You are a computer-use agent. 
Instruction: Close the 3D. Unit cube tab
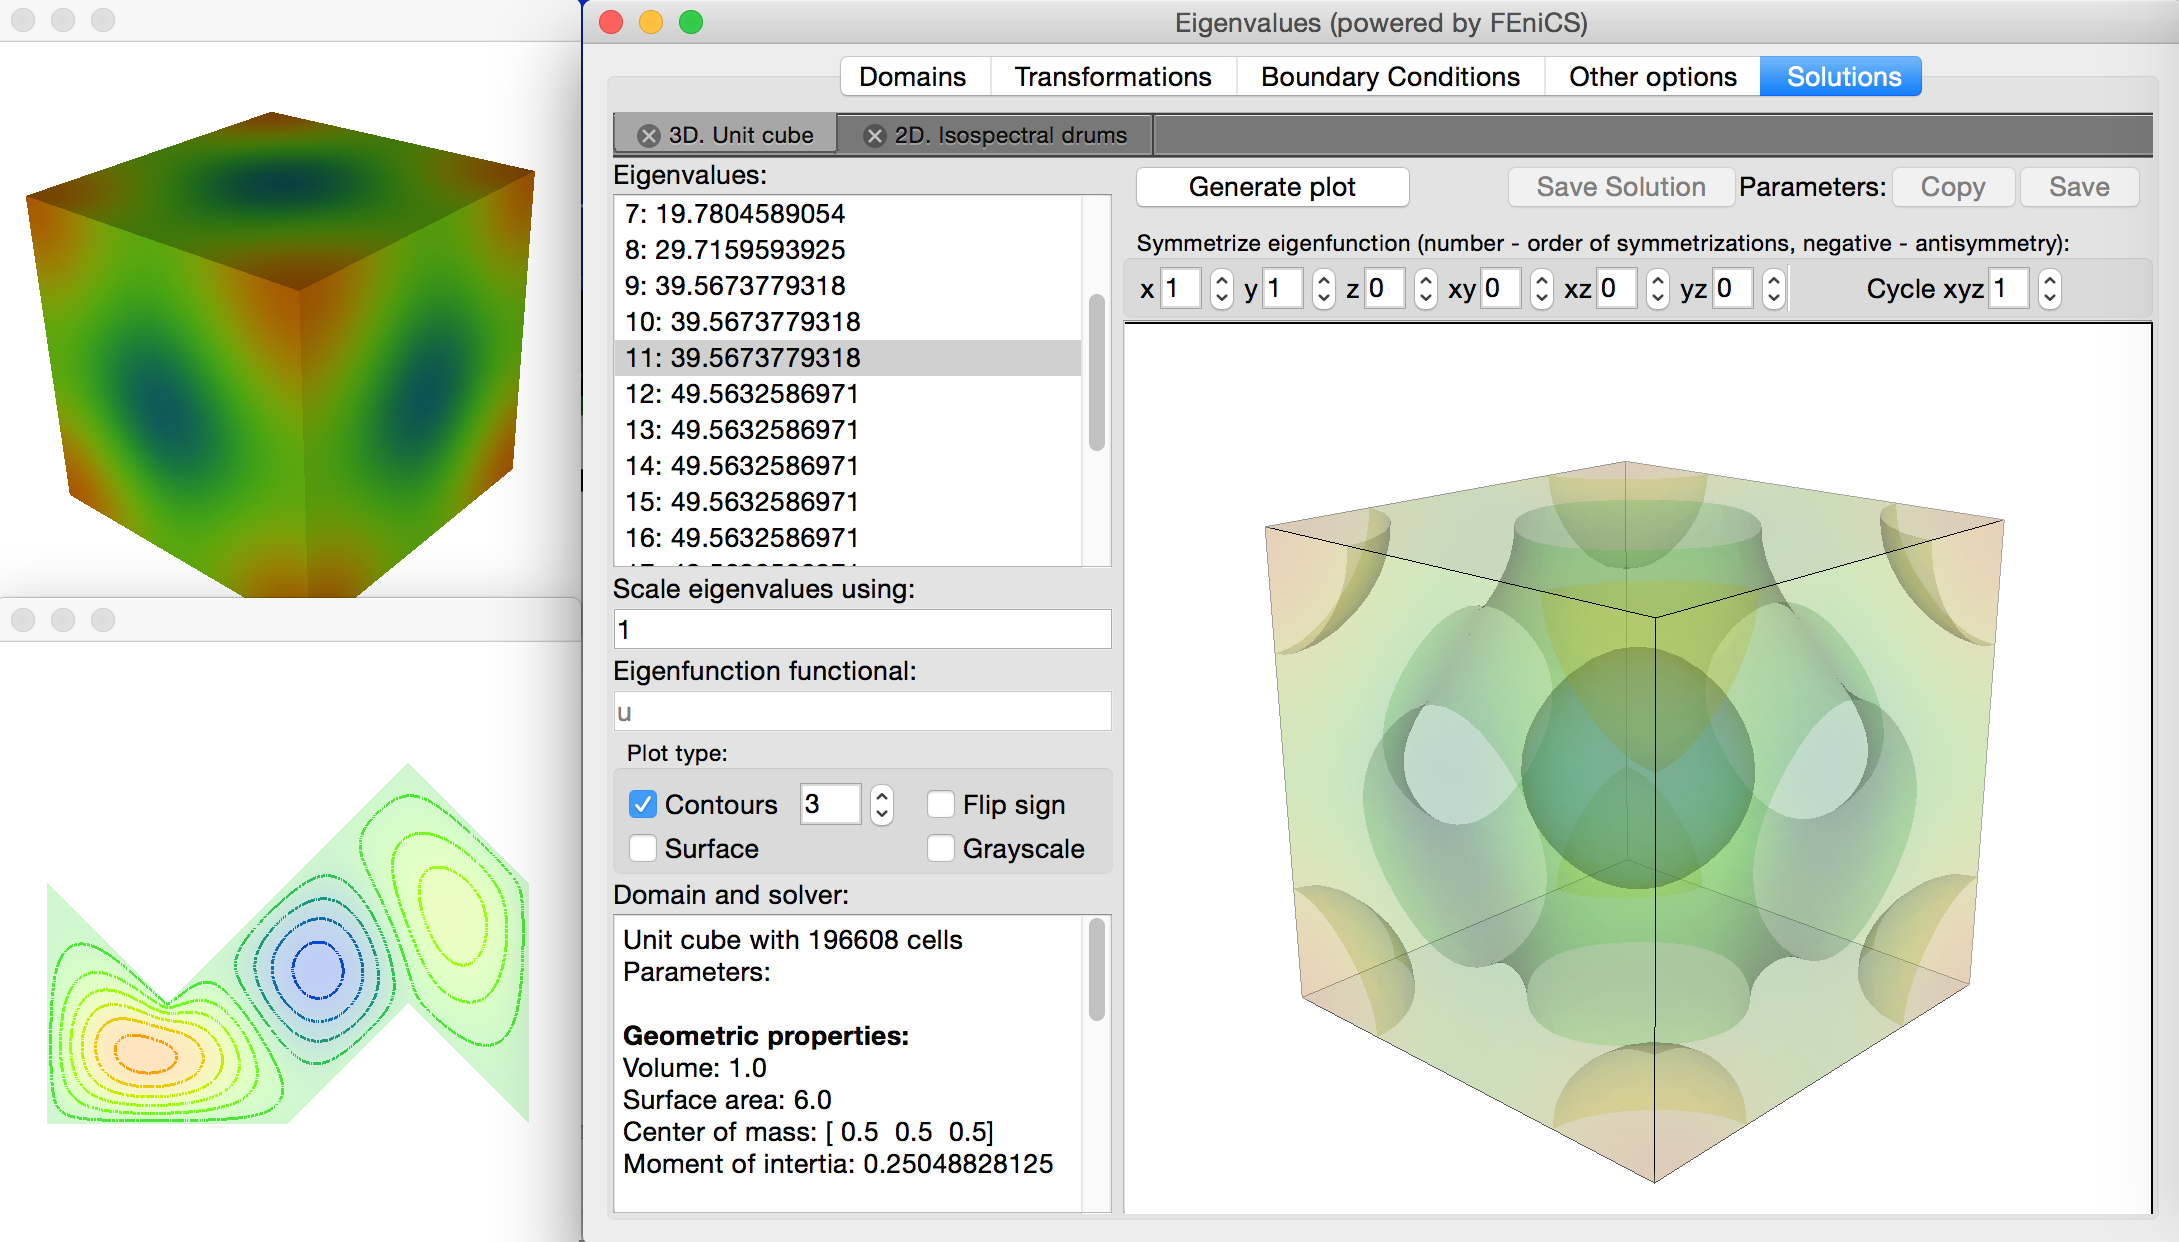[649, 136]
